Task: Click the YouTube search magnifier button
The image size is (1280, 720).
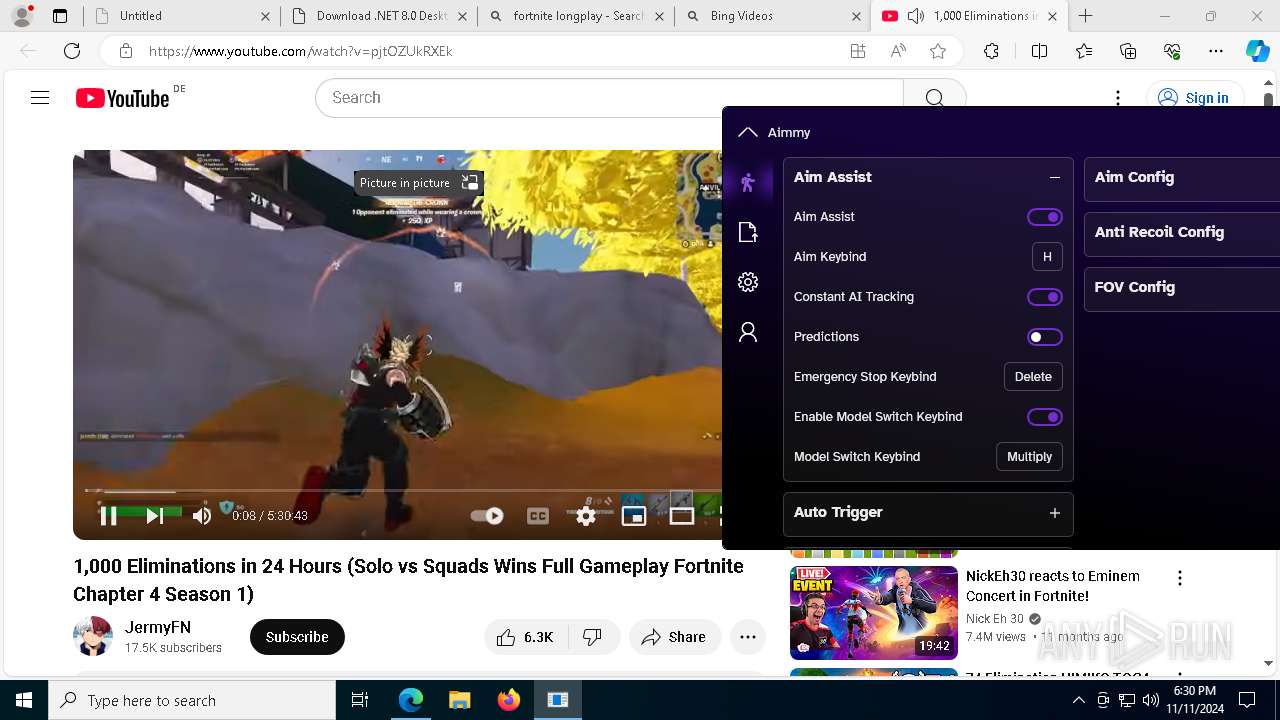Action: tap(934, 98)
